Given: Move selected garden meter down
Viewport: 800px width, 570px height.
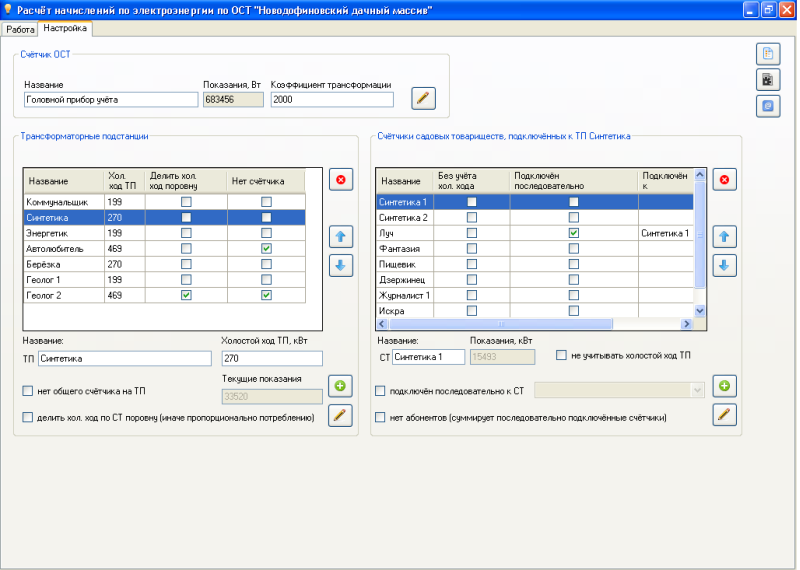Looking at the screenshot, I should 724,265.
